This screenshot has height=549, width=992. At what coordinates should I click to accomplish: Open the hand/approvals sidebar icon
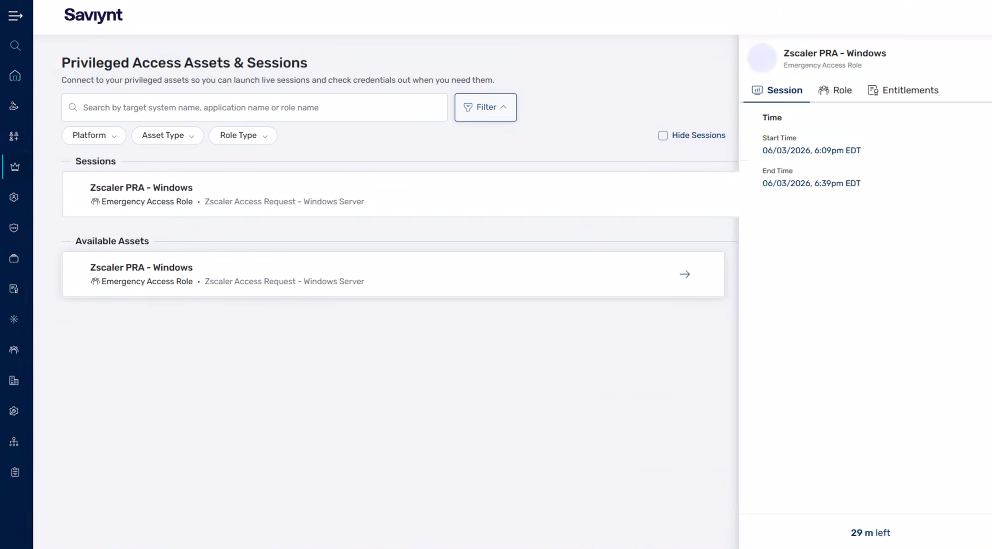coord(14,106)
